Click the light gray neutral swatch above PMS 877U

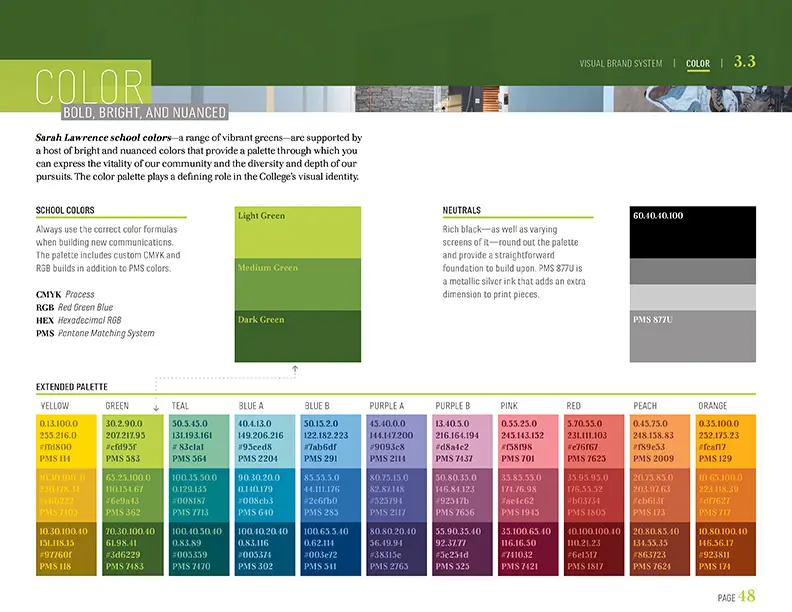tap(692, 297)
